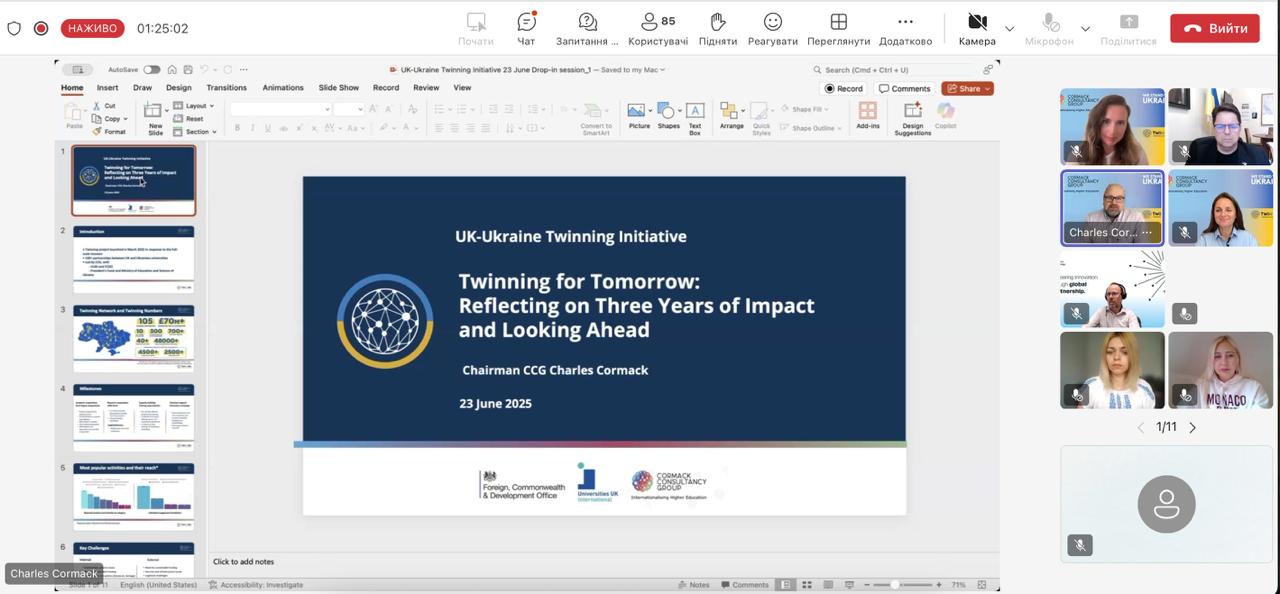Click the recording indicator icon
Image resolution: width=1280 pixels, height=594 pixels.
click(41, 28)
